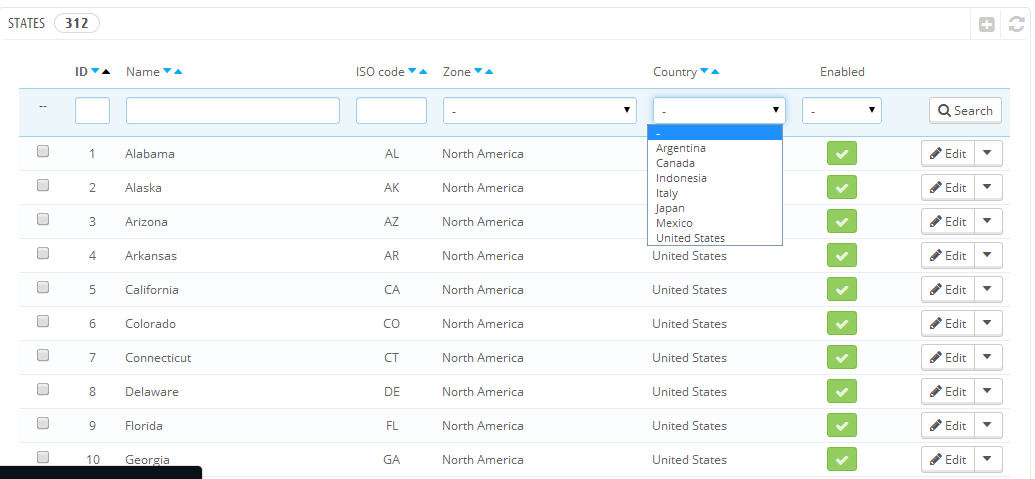Check the Alaska row checkbox
Image resolution: width=1035 pixels, height=479 pixels.
(43, 185)
